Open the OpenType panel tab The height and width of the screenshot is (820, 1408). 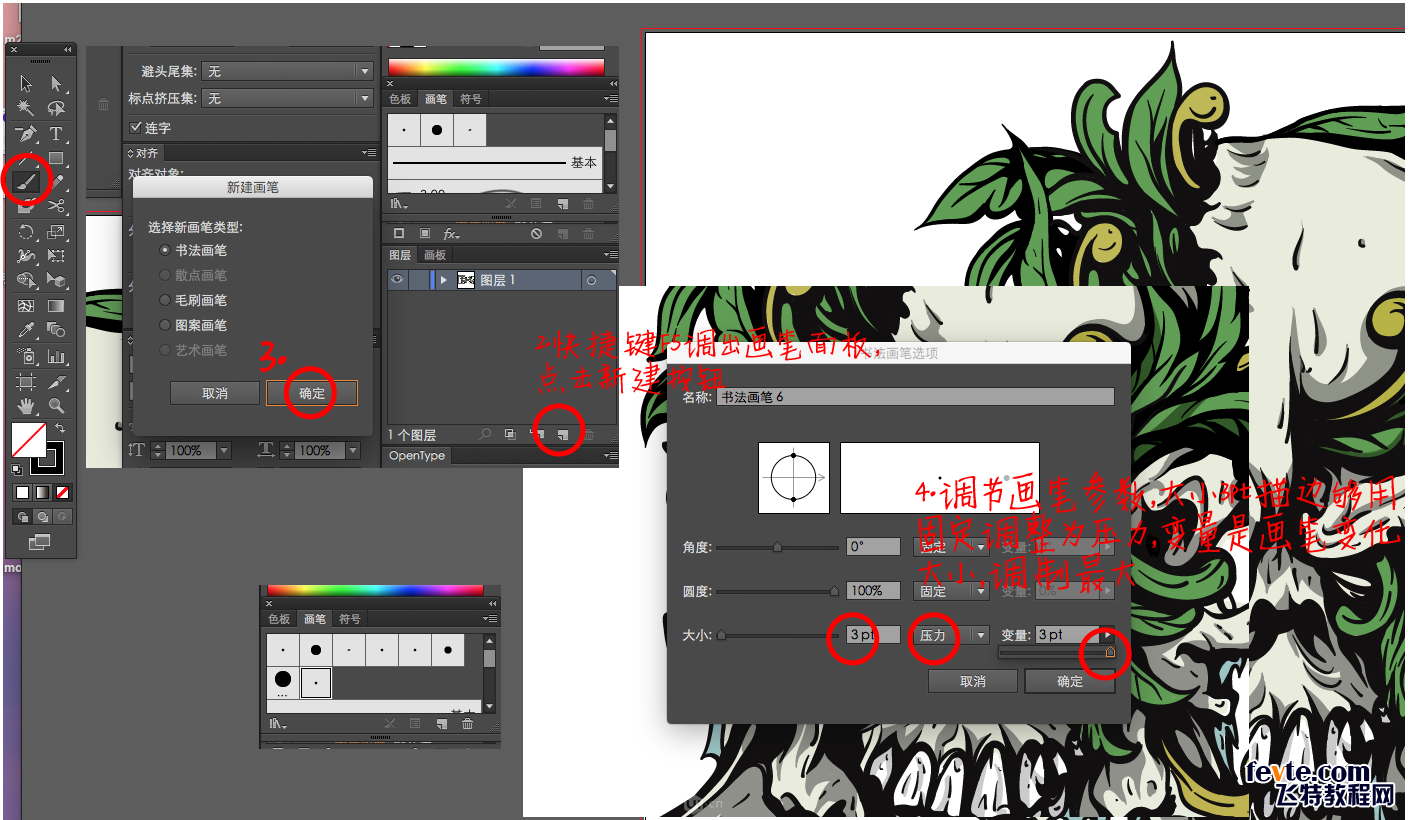pos(417,456)
